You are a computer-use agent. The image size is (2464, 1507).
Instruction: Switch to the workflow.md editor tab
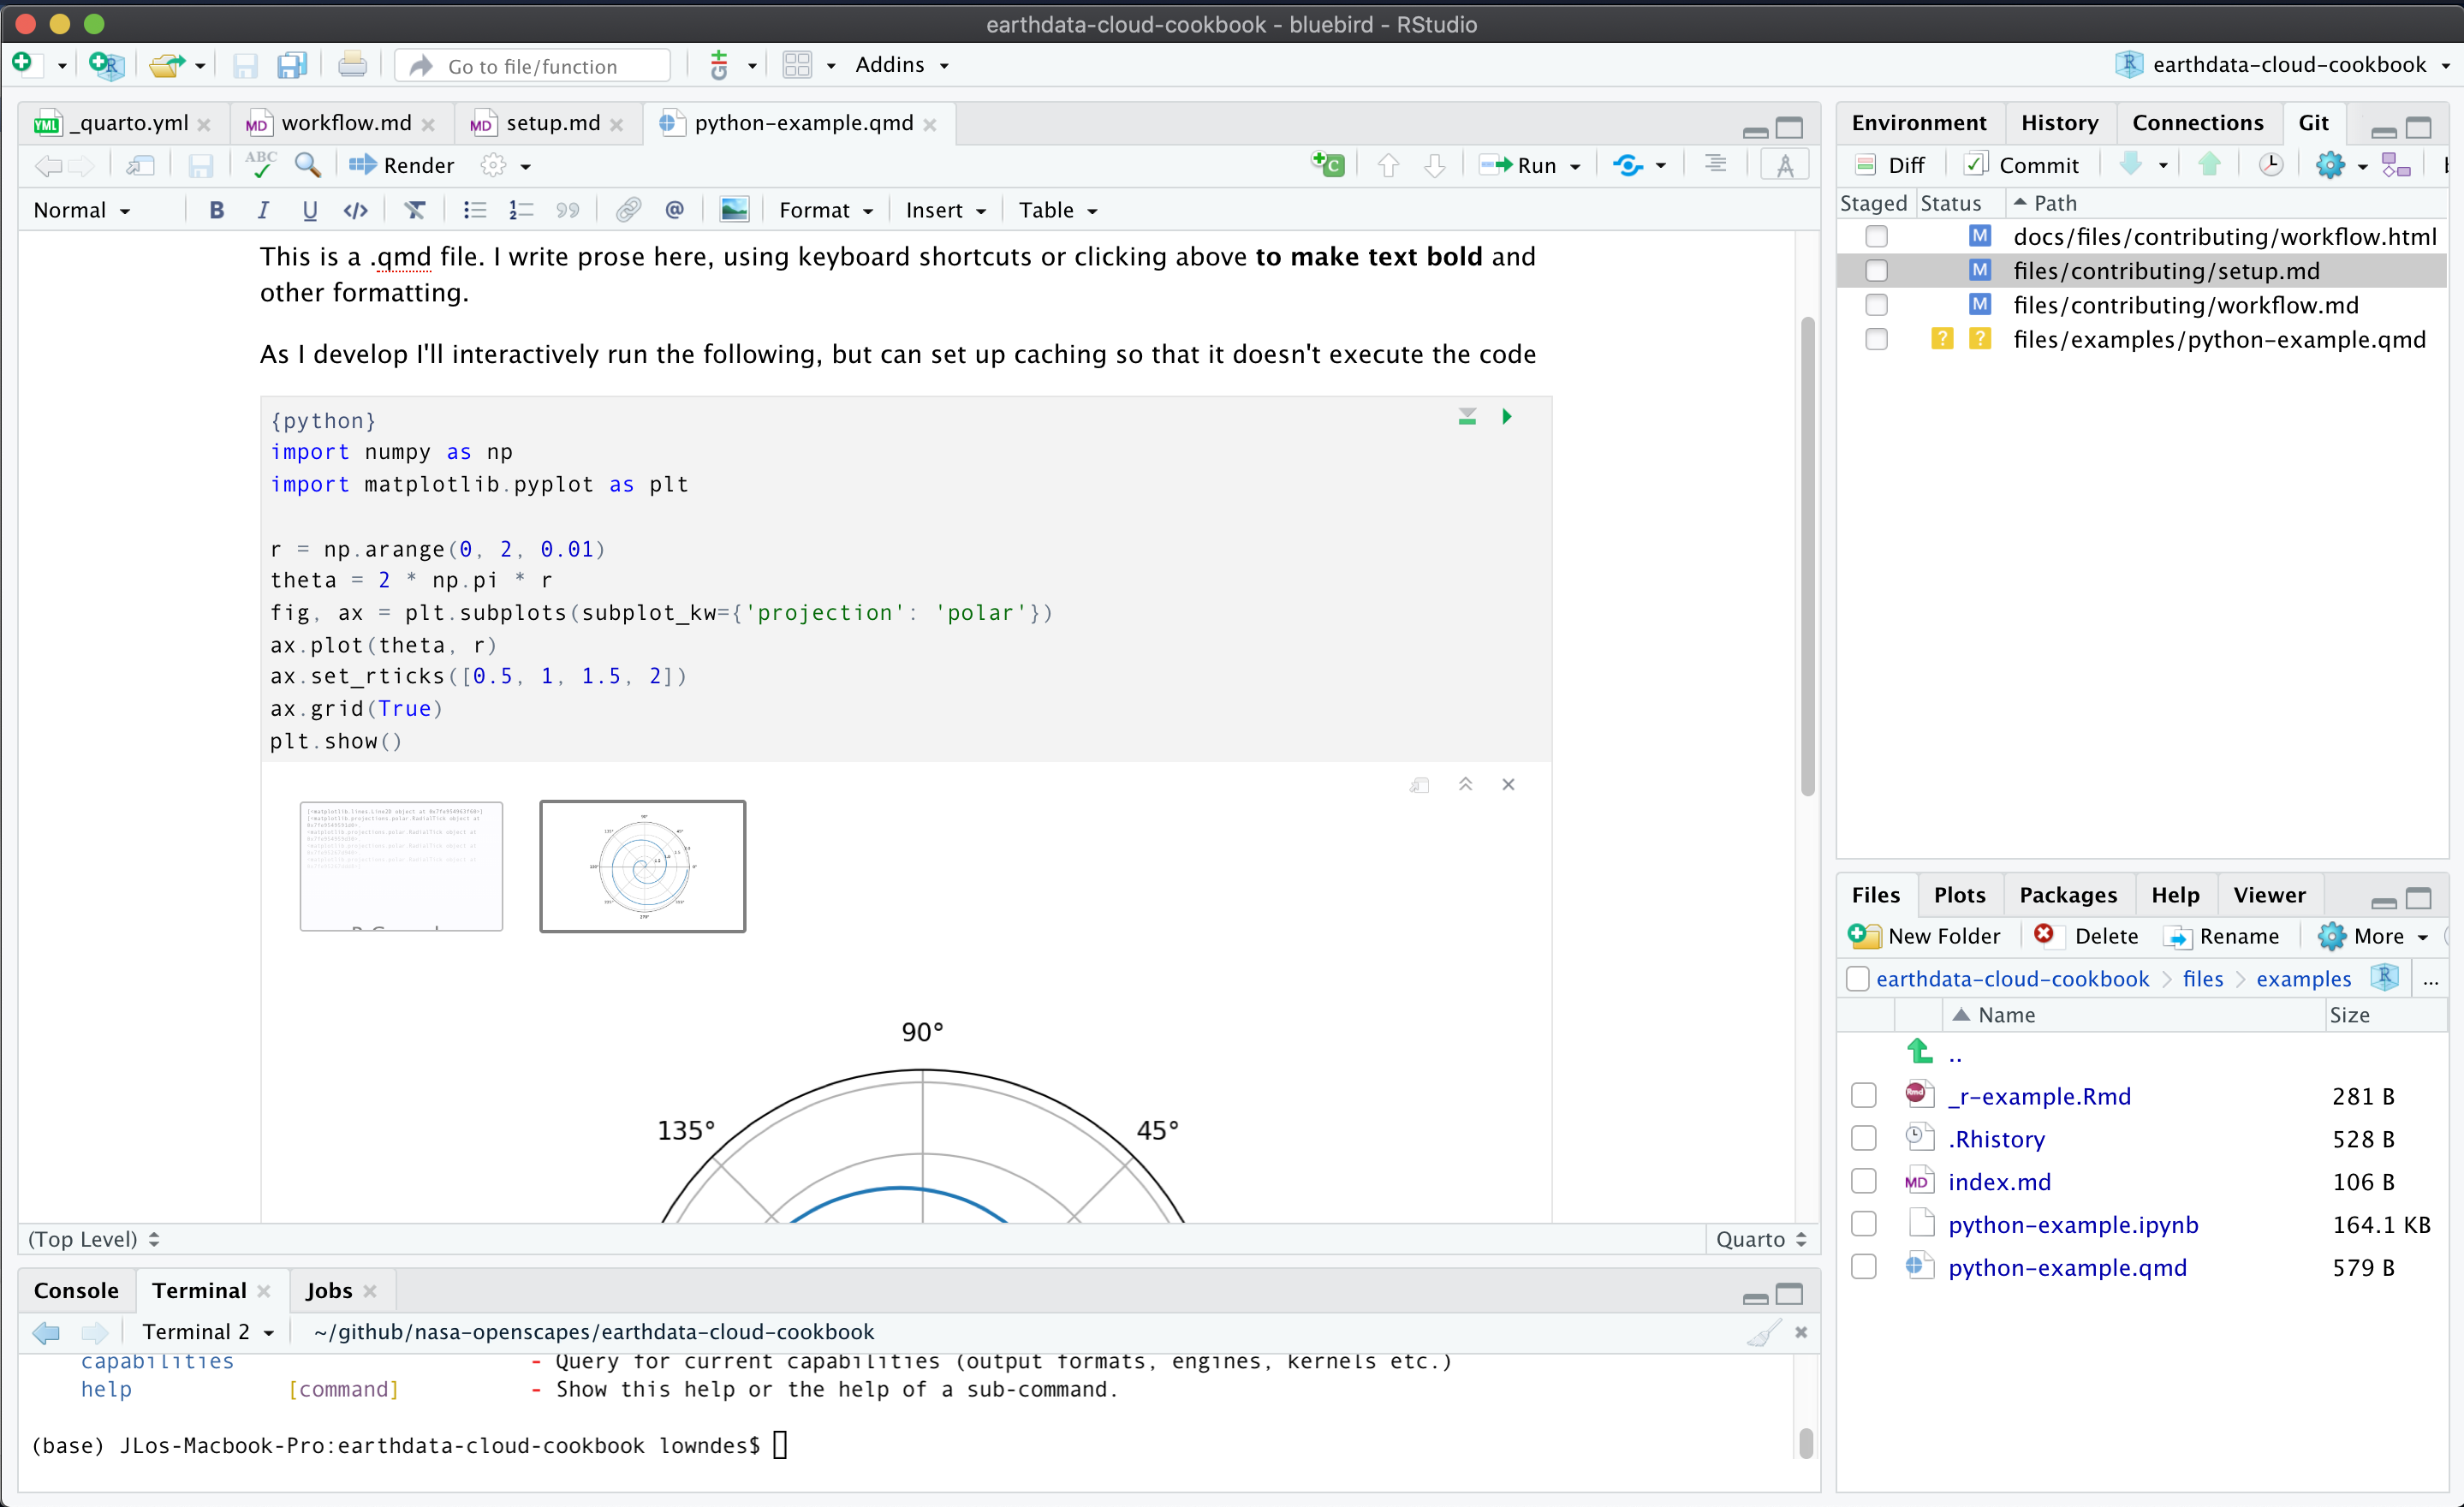346,123
